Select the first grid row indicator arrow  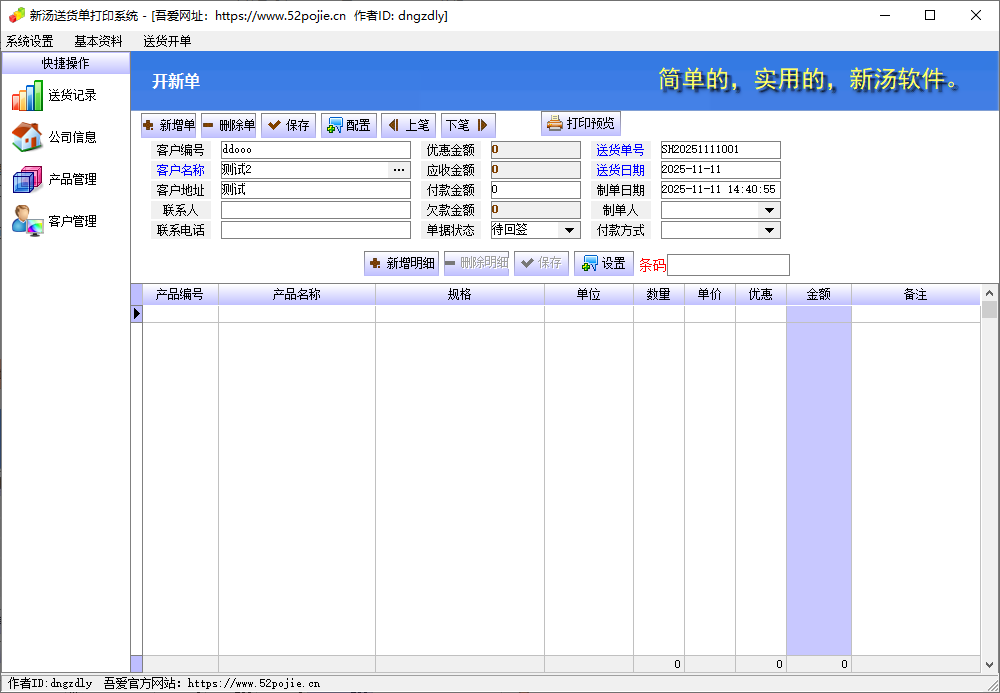136,314
